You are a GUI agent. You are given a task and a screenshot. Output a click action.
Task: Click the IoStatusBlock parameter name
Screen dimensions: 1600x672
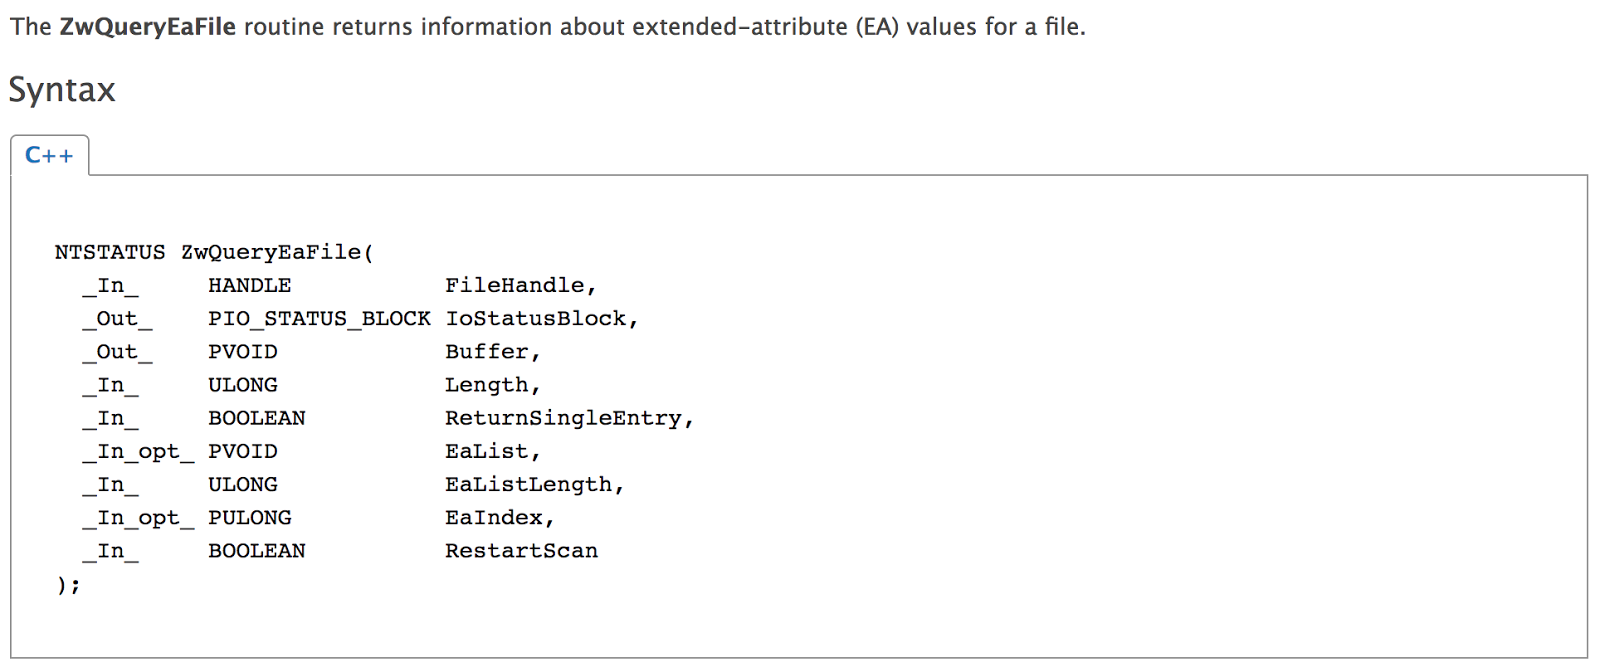pyautogui.click(x=536, y=318)
